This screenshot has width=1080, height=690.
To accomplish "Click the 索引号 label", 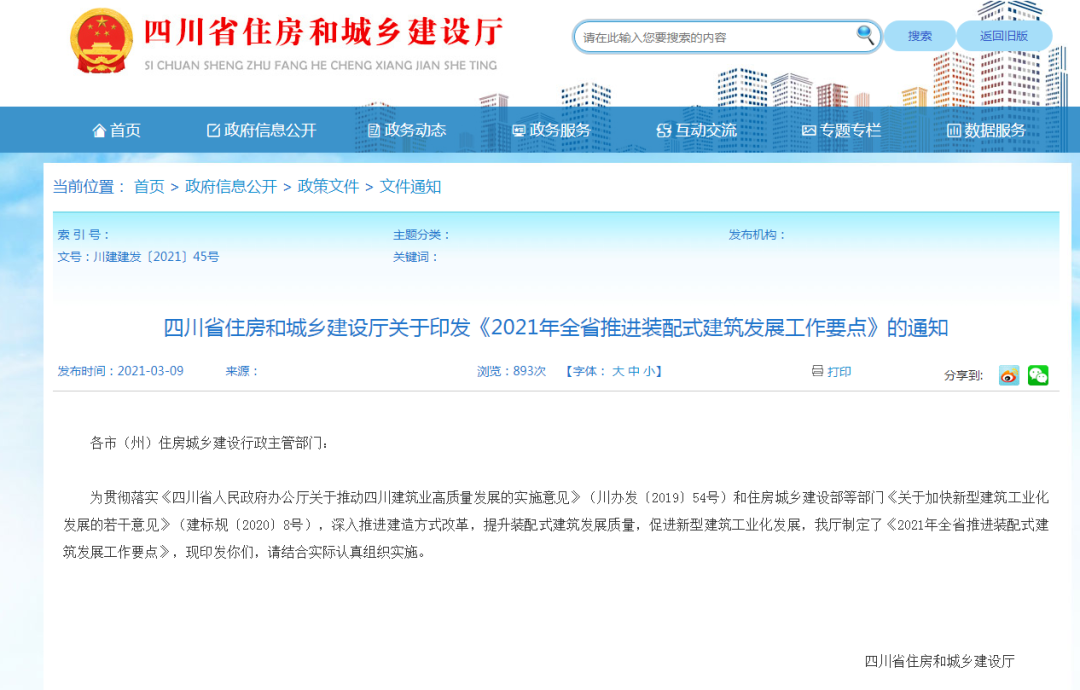I will [x=83, y=235].
